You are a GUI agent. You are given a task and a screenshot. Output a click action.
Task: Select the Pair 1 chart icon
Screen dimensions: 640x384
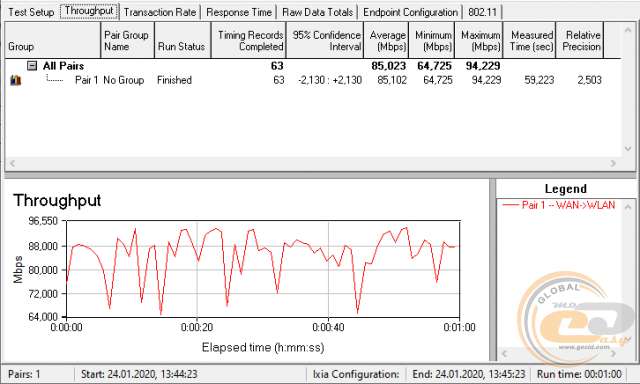pos(16,80)
